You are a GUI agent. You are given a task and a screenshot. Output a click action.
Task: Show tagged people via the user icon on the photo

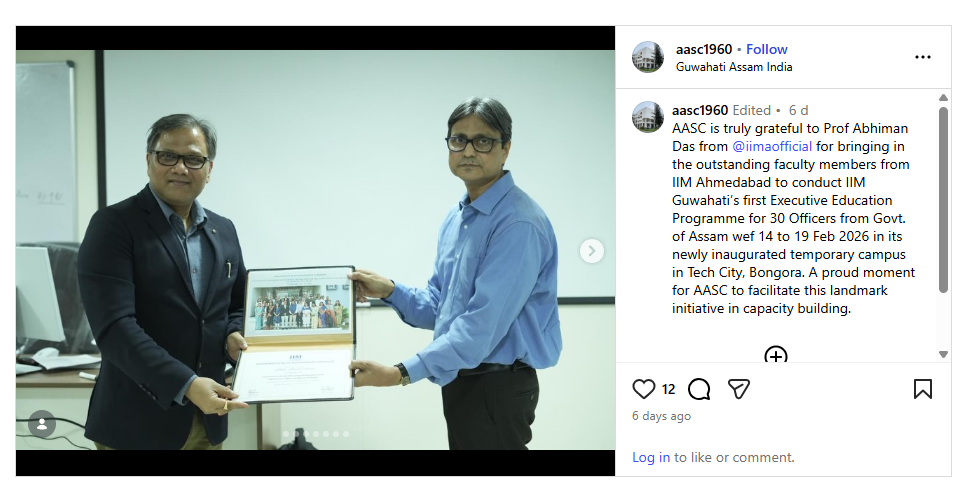point(42,424)
